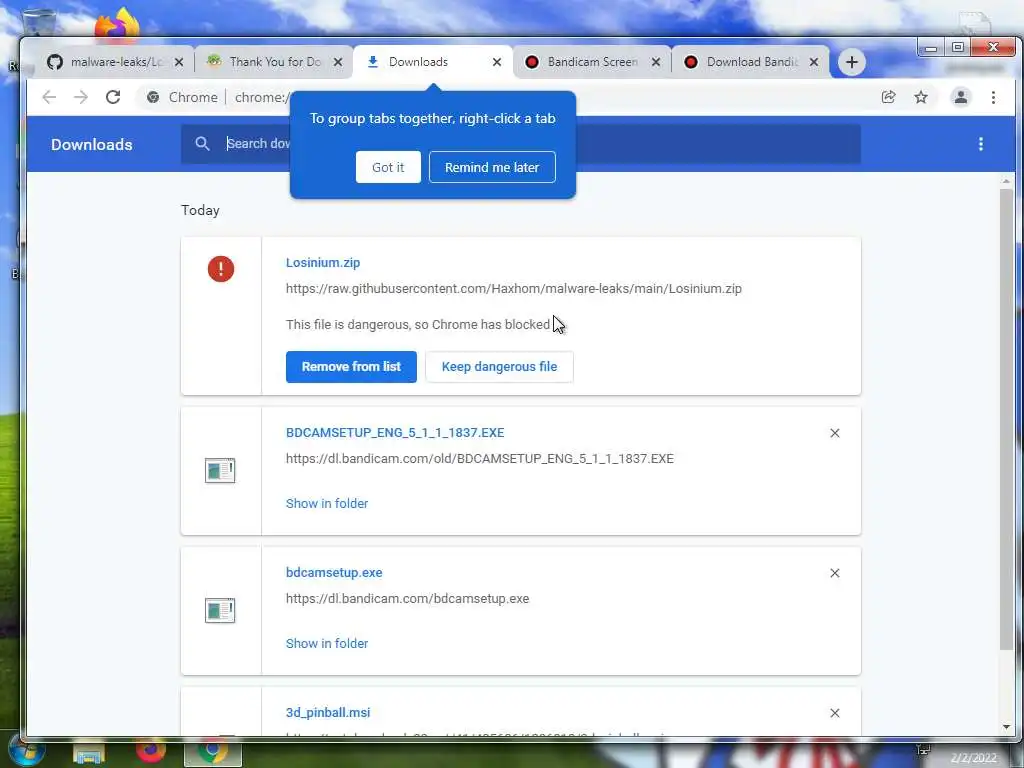Open BDCAMSETUP_ENG_5_1_1_1837.EXE download link
Viewport: 1024px width, 768px height.
394,433
